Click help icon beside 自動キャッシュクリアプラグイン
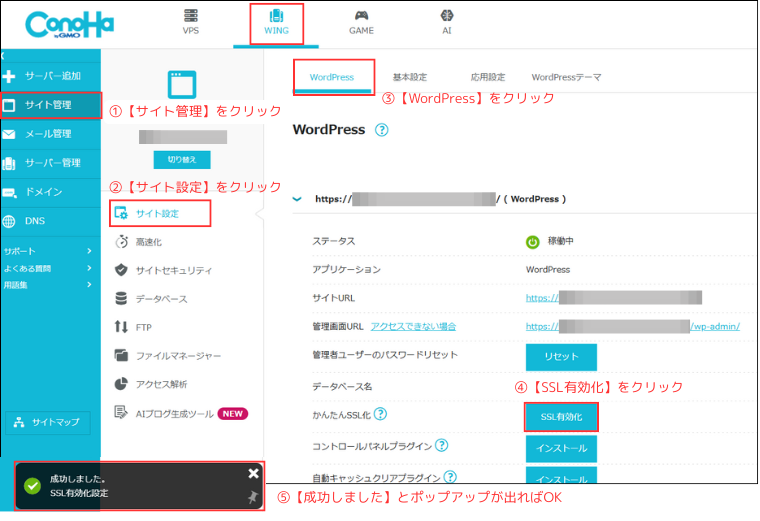 click(450, 477)
